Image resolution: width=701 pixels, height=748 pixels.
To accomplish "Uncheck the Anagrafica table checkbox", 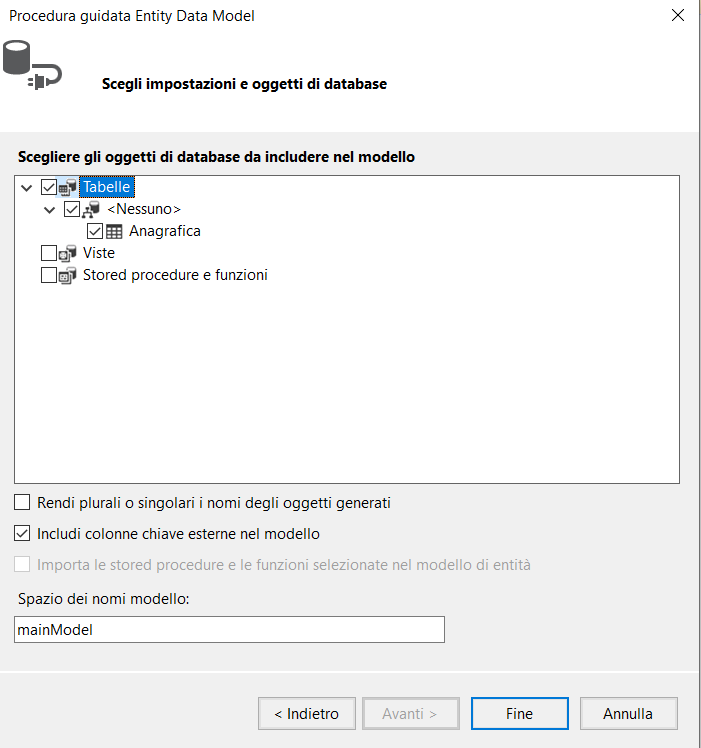I will pos(94,231).
